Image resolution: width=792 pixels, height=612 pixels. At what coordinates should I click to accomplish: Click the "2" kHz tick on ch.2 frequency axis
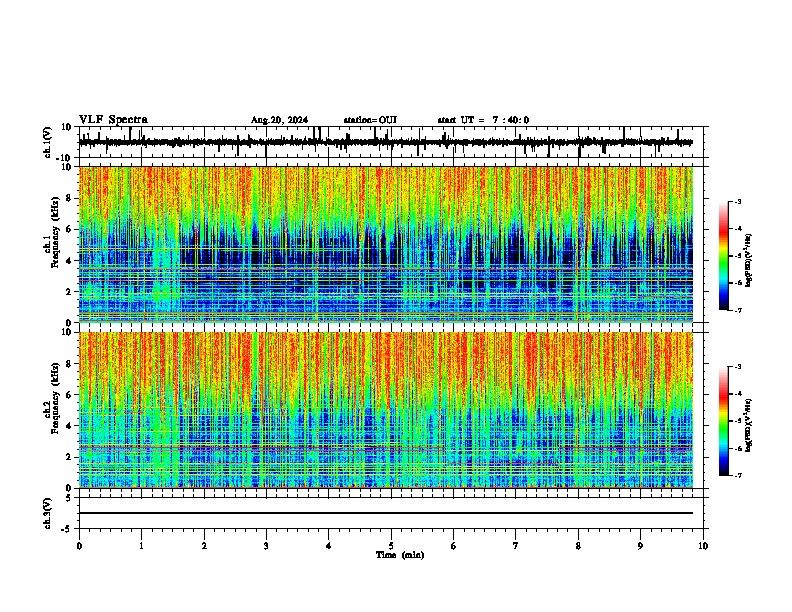pyautogui.click(x=69, y=457)
